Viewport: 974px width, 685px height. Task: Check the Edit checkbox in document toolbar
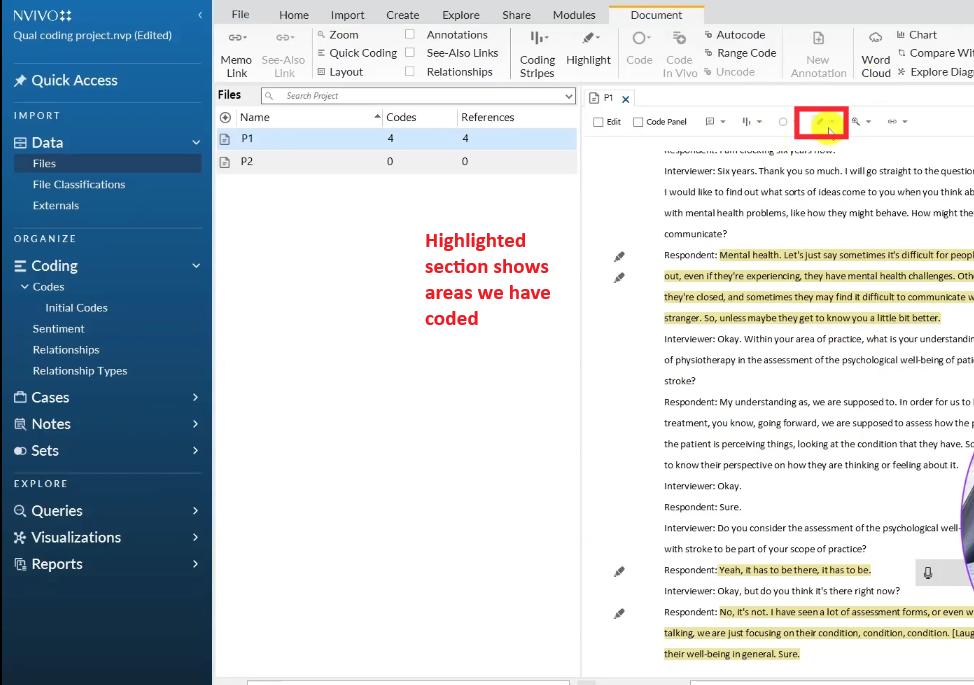(598, 122)
